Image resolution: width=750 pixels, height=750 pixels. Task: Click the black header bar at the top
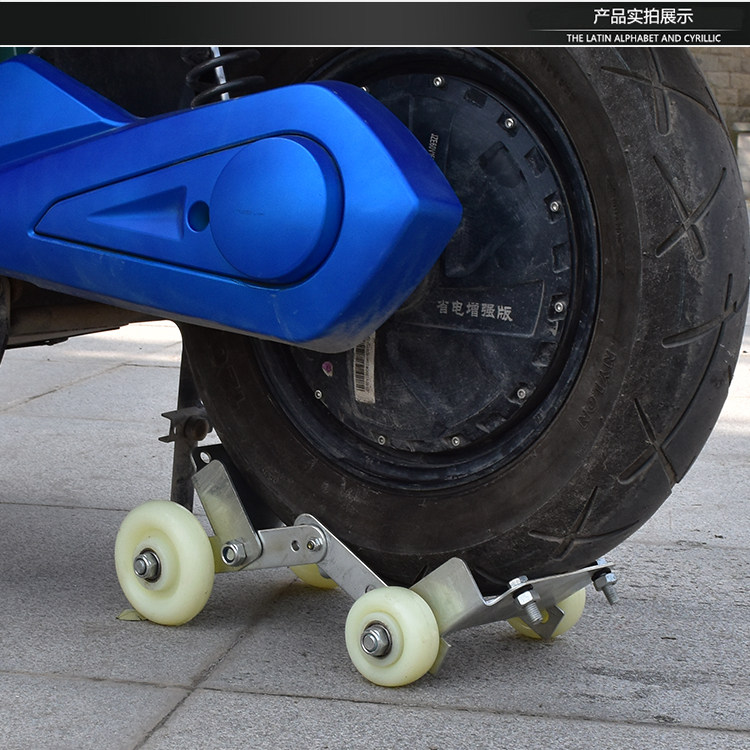pos(280,22)
